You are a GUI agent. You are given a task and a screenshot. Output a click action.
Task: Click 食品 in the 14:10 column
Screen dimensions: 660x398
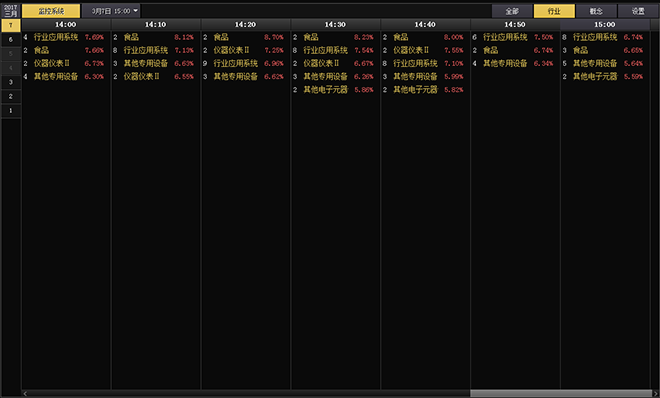point(131,37)
